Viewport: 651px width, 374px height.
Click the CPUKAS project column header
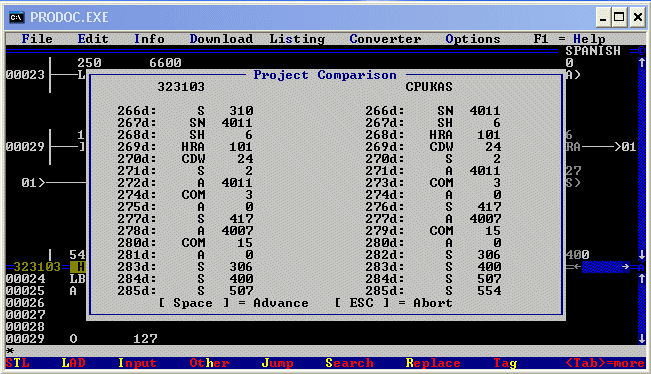click(428, 87)
